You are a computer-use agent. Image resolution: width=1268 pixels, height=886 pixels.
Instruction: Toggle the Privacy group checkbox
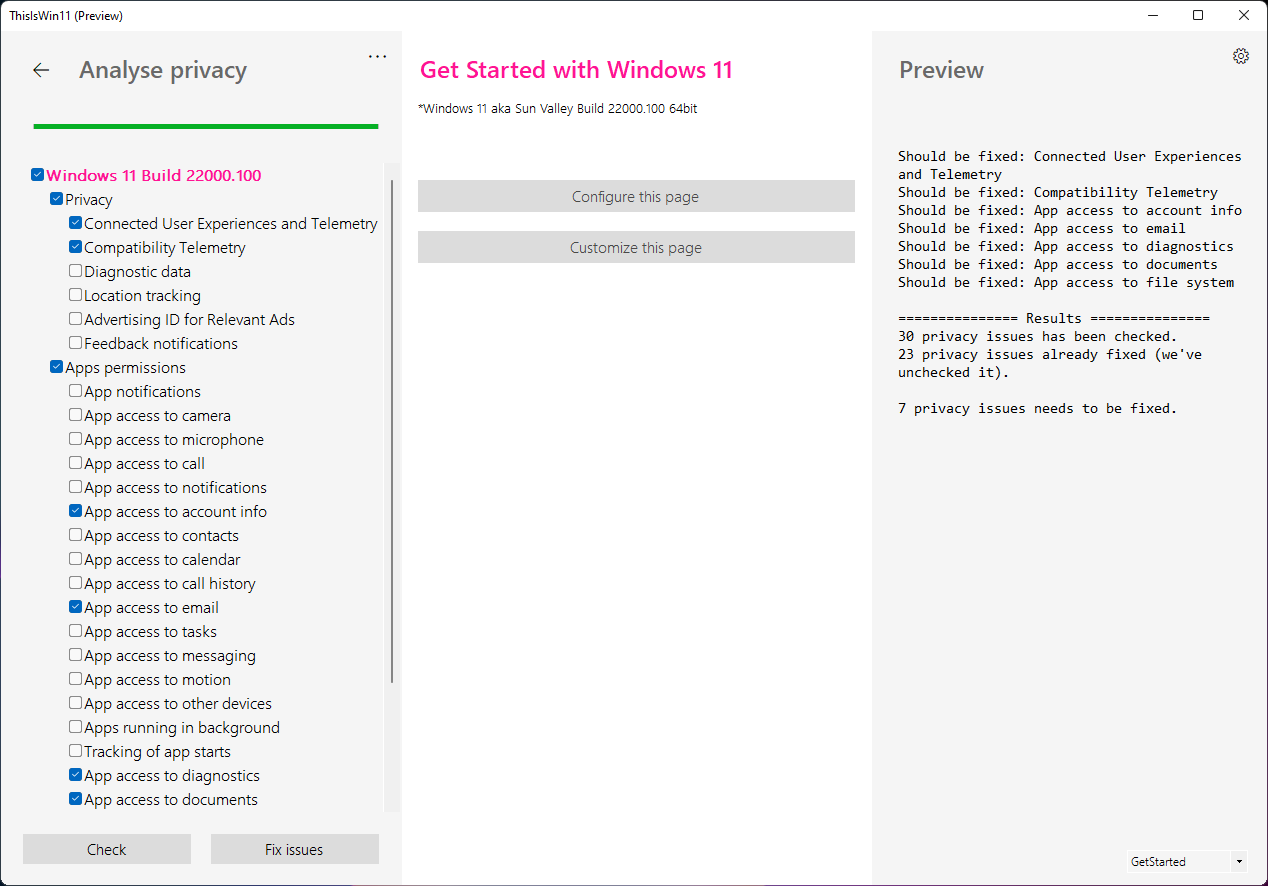click(57, 199)
